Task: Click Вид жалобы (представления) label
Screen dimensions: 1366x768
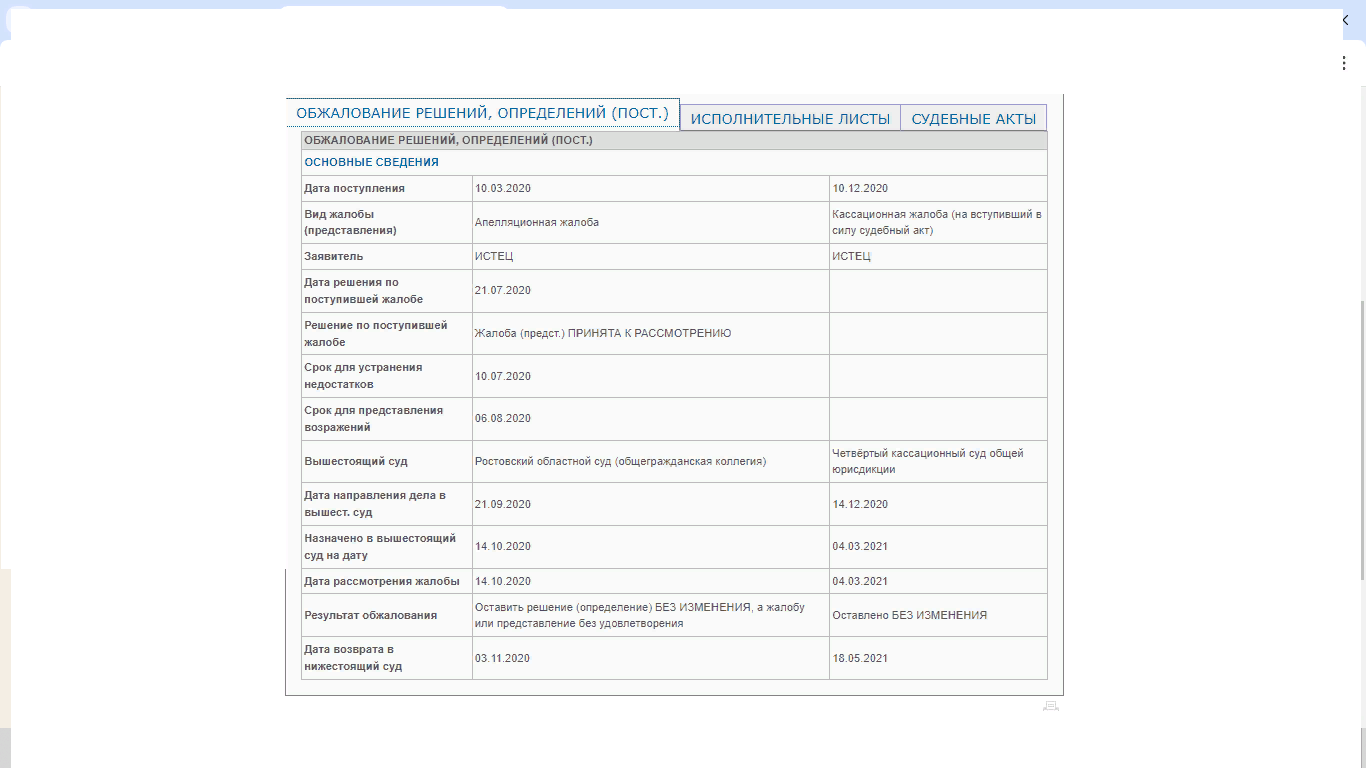Action: pyautogui.click(x=350, y=222)
